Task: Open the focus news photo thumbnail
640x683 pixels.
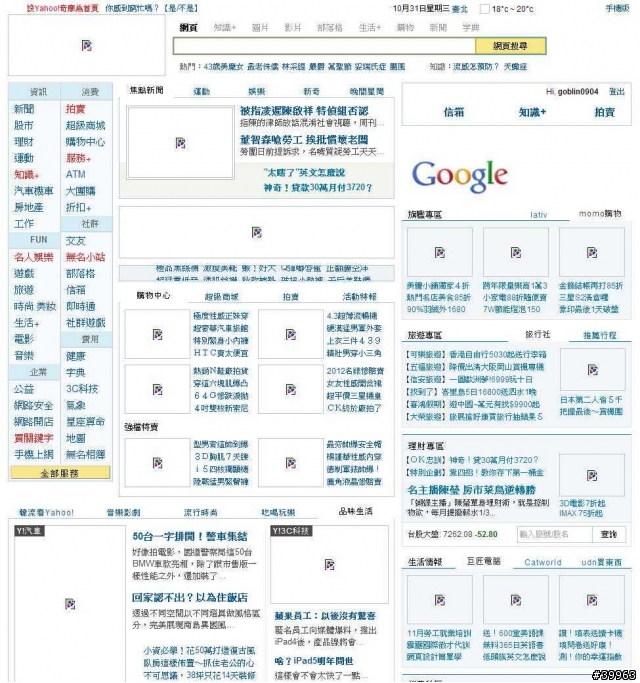Action: tap(180, 143)
